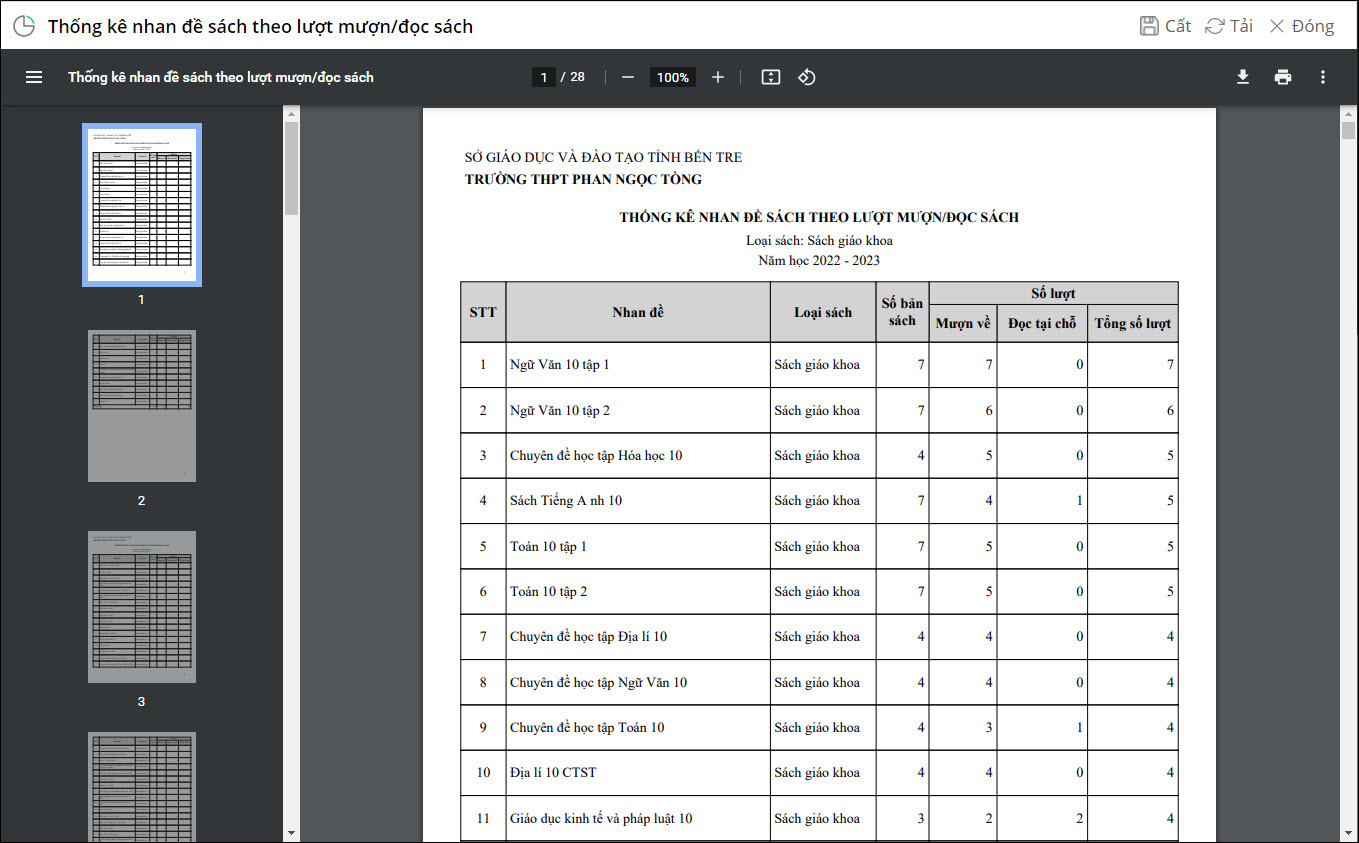Viewport: 1359px width, 843px height.
Task: Click the 'Mượn về' column header
Action: point(963,323)
